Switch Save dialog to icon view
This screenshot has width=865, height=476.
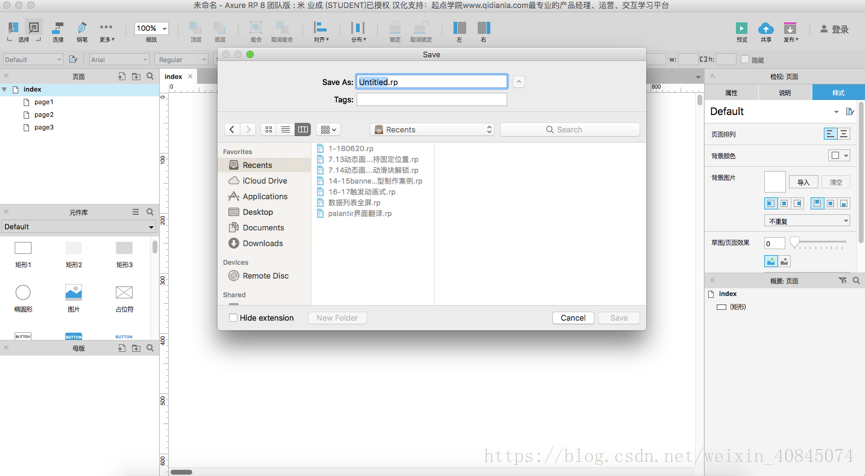(x=269, y=130)
